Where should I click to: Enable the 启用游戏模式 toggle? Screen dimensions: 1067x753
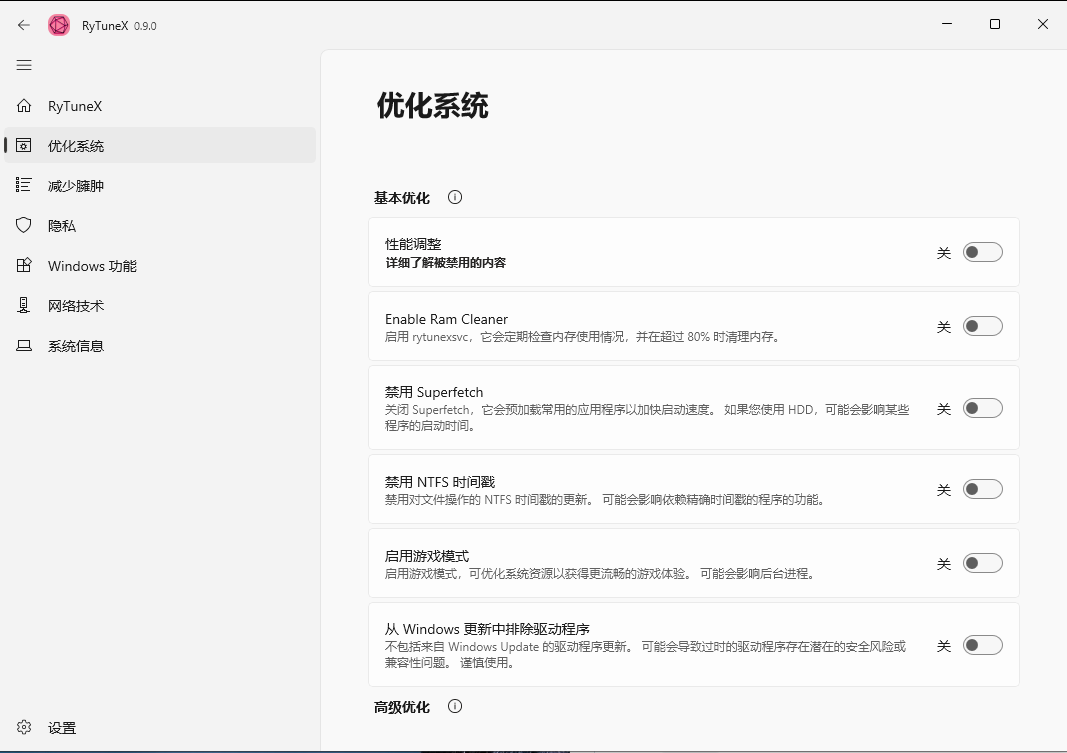tap(982, 563)
